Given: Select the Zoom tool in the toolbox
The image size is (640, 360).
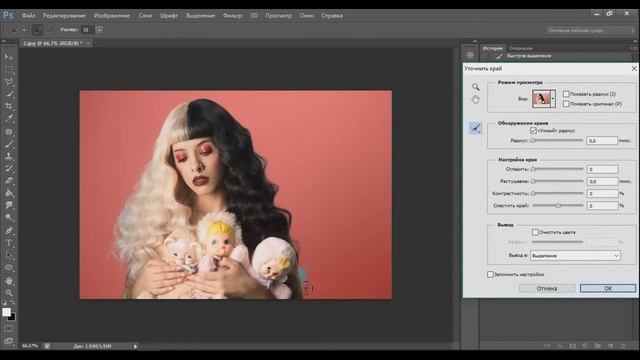Looking at the screenshot, I should point(9,293).
